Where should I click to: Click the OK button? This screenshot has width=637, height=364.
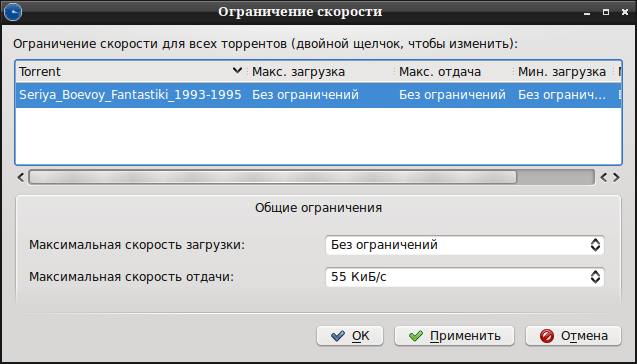350,336
